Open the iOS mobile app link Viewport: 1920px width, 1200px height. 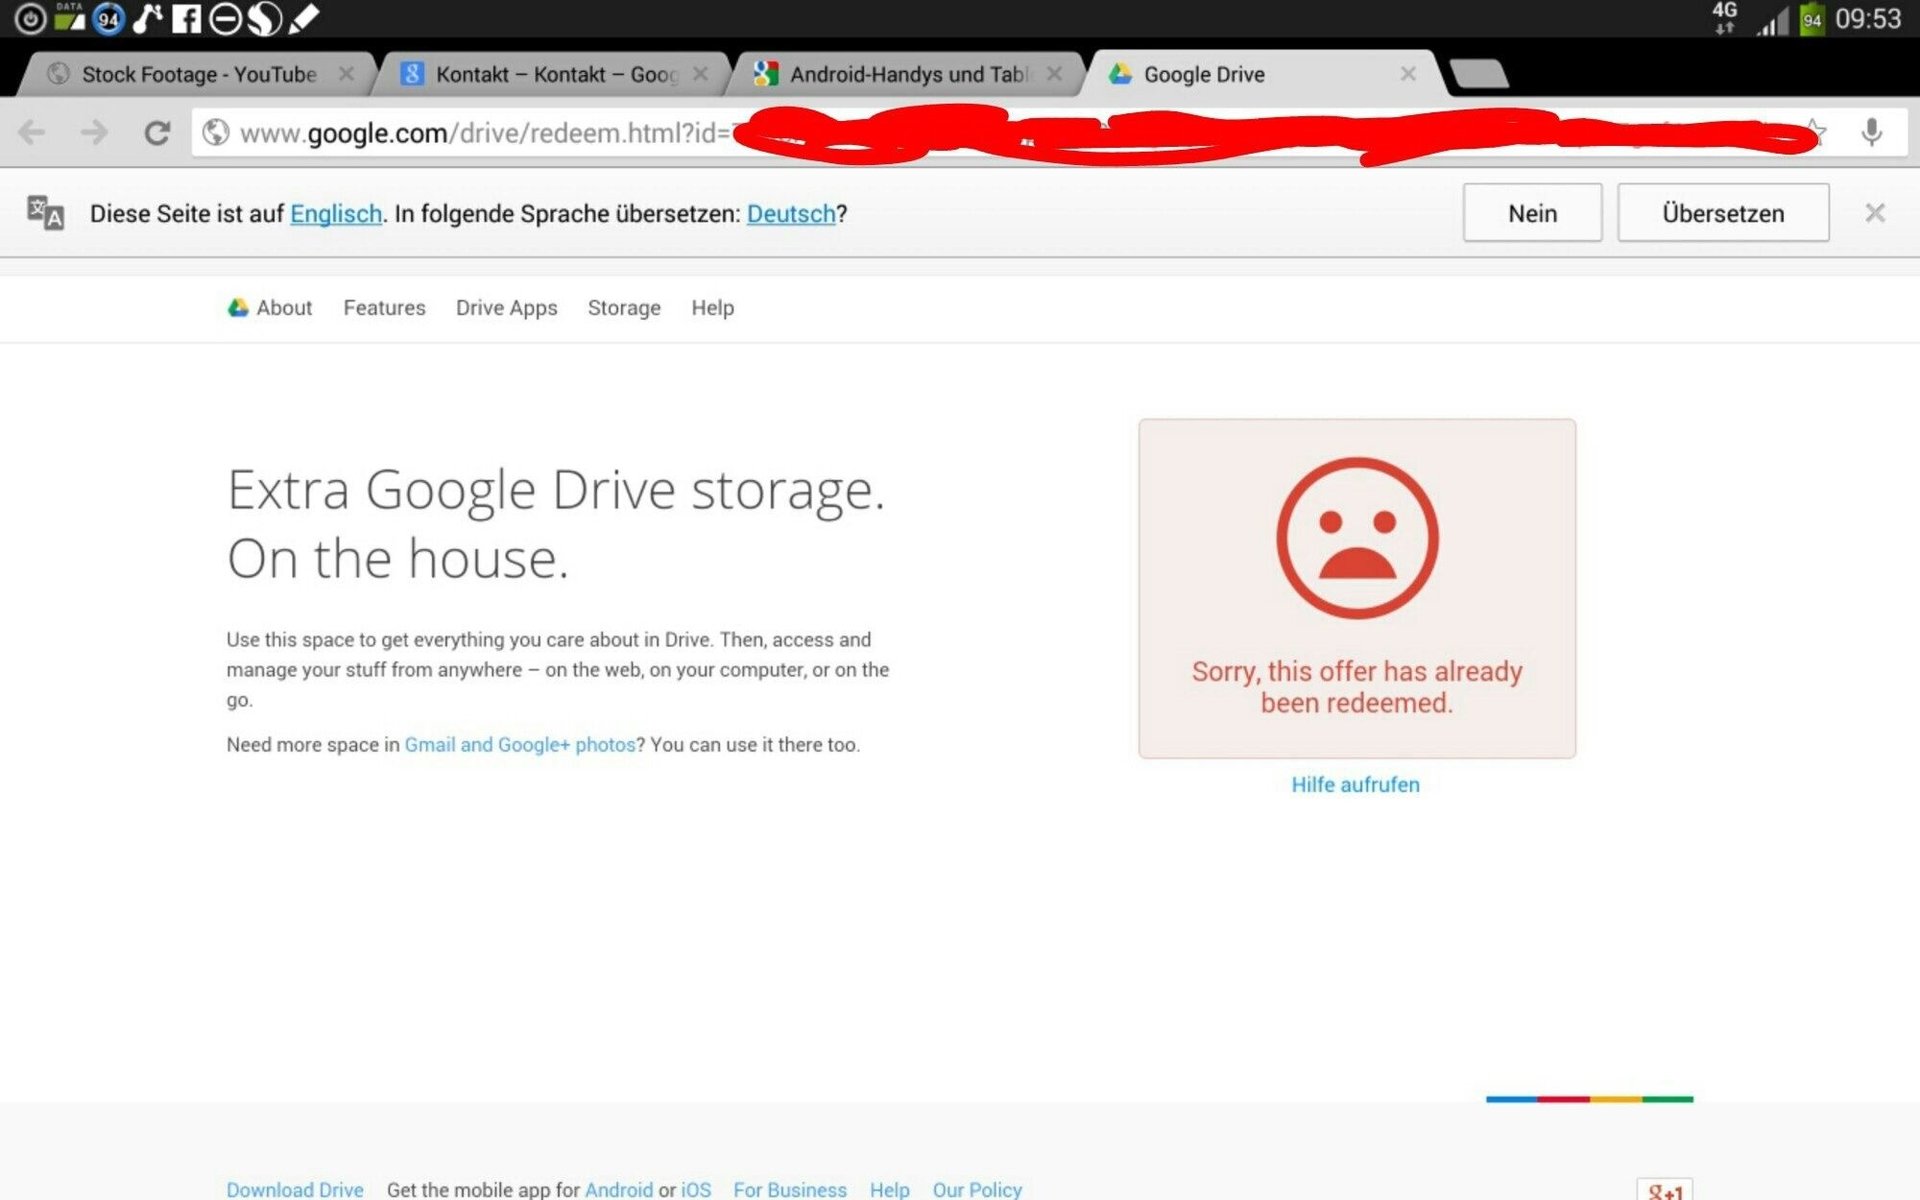point(696,1189)
